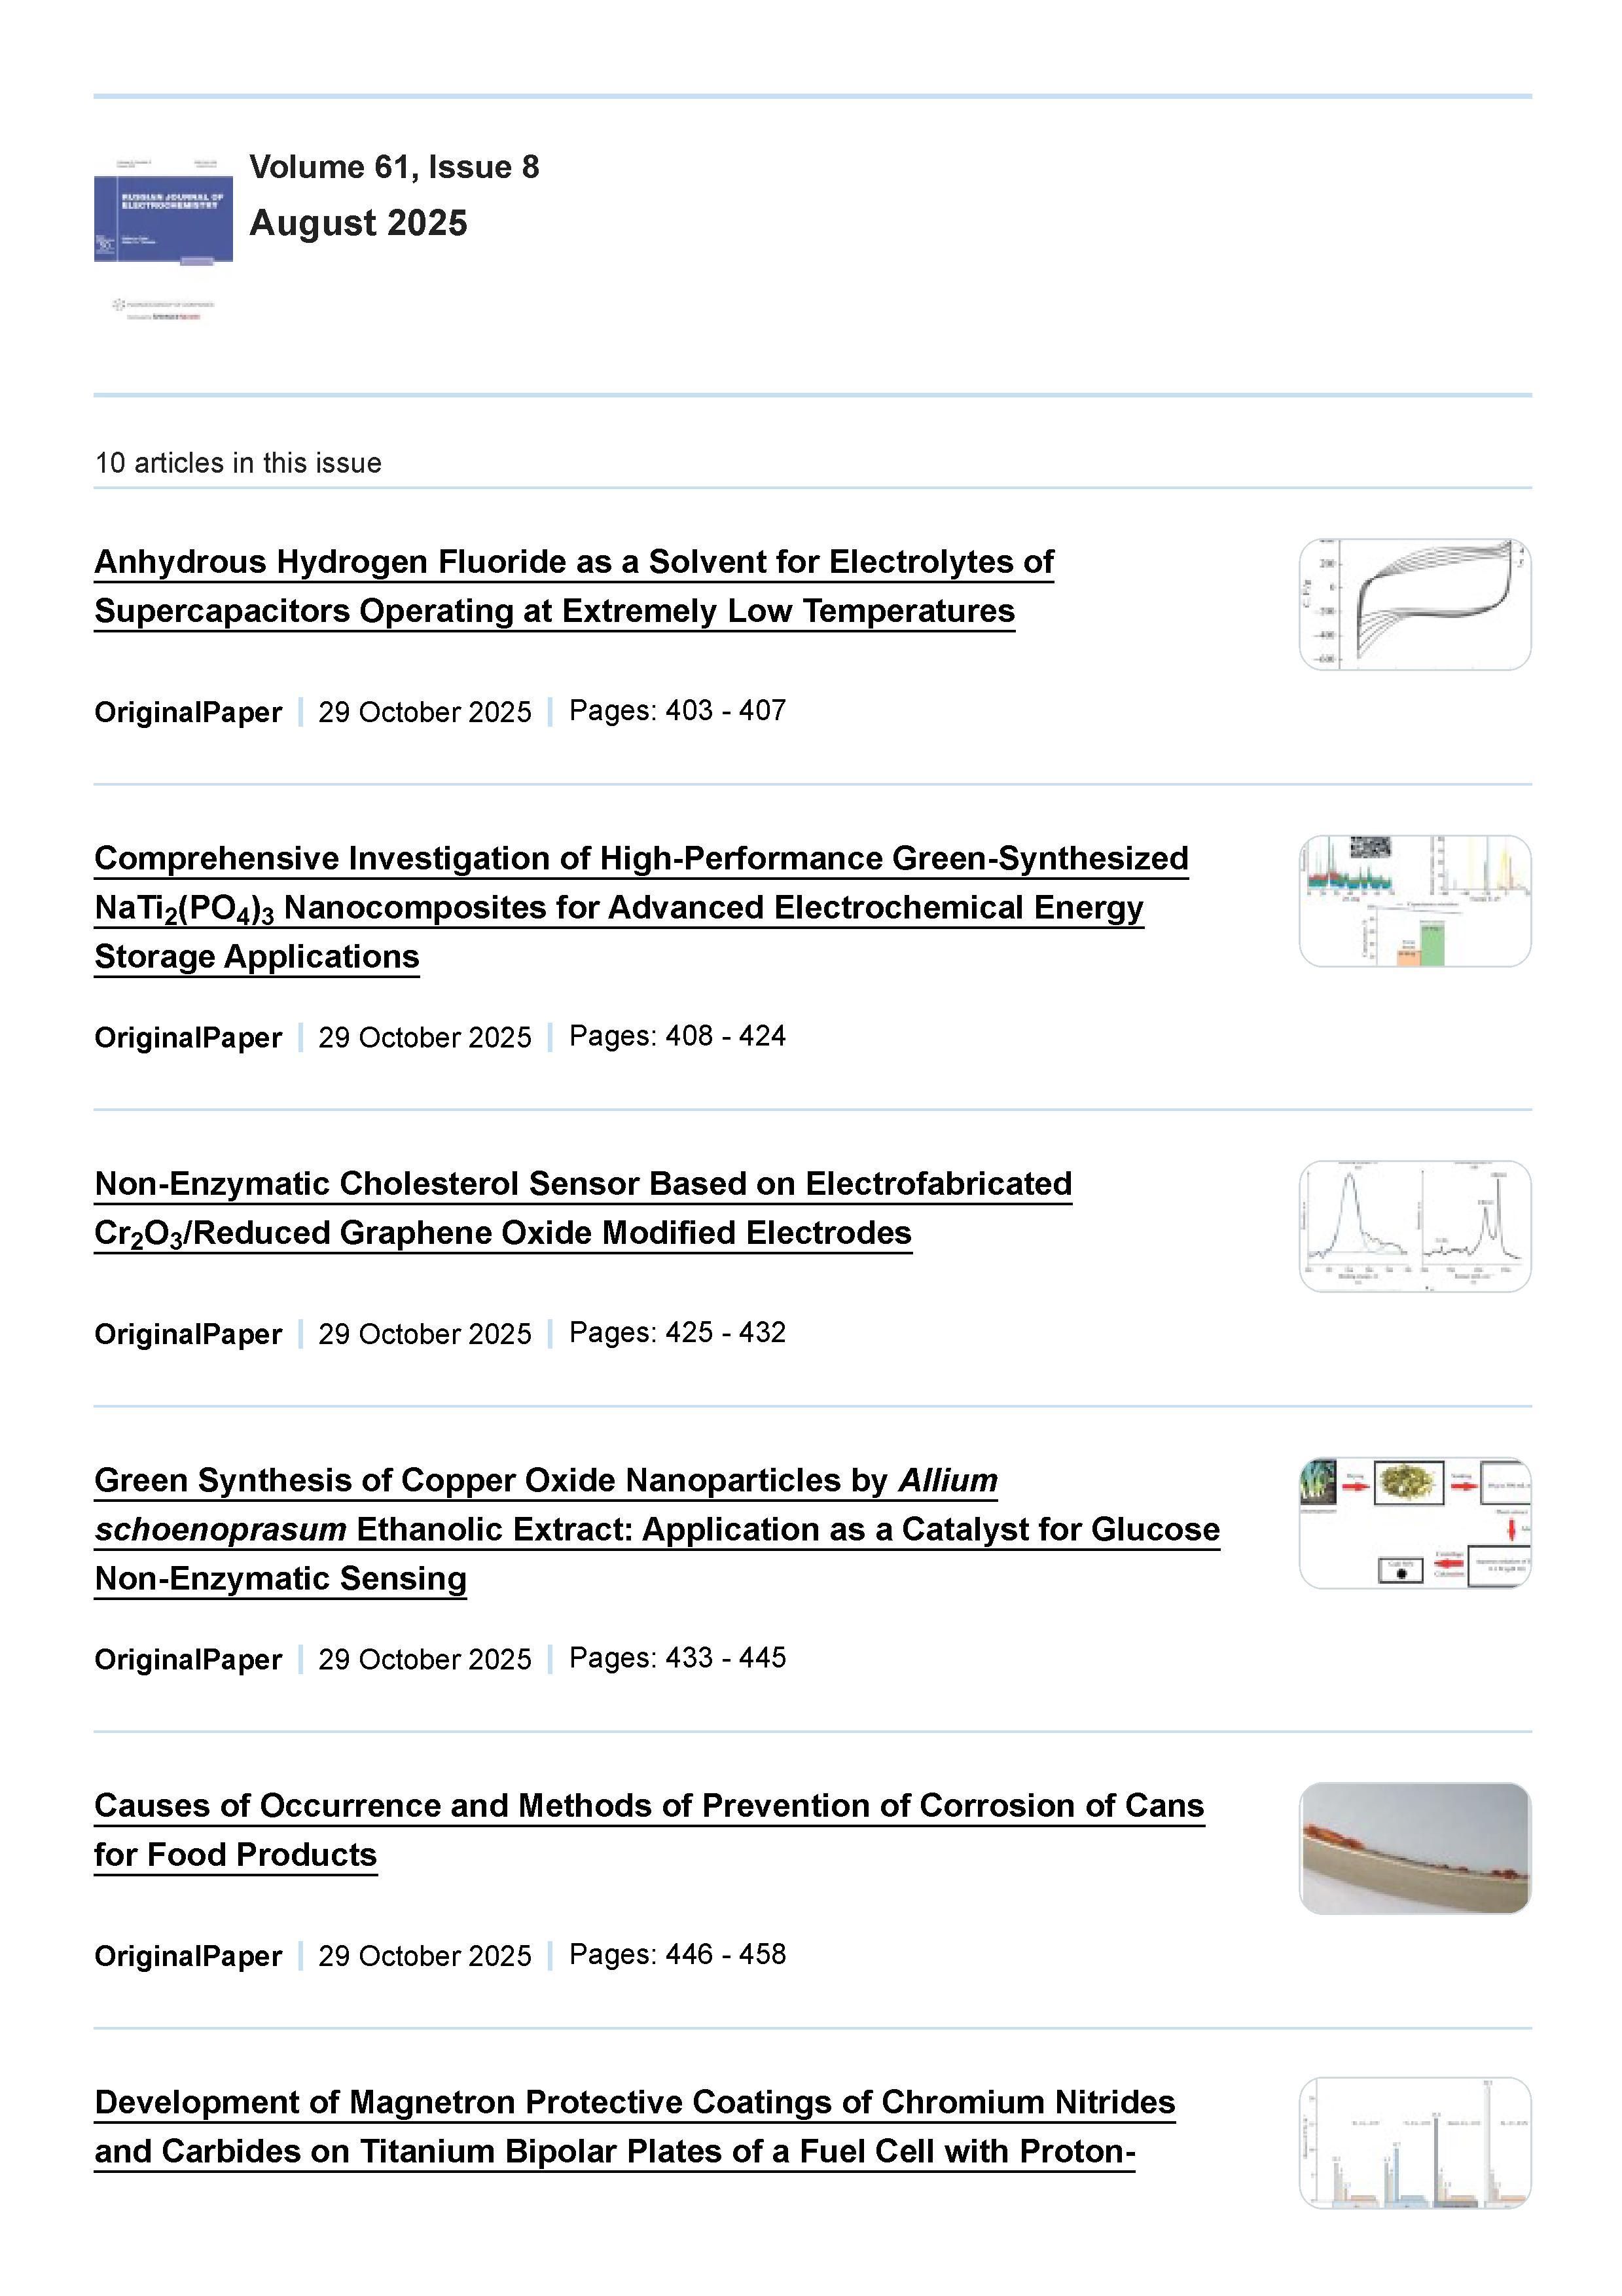The image size is (1622, 2296).
Task: Click the publisher logo below the journal cover
Action: click(x=163, y=309)
